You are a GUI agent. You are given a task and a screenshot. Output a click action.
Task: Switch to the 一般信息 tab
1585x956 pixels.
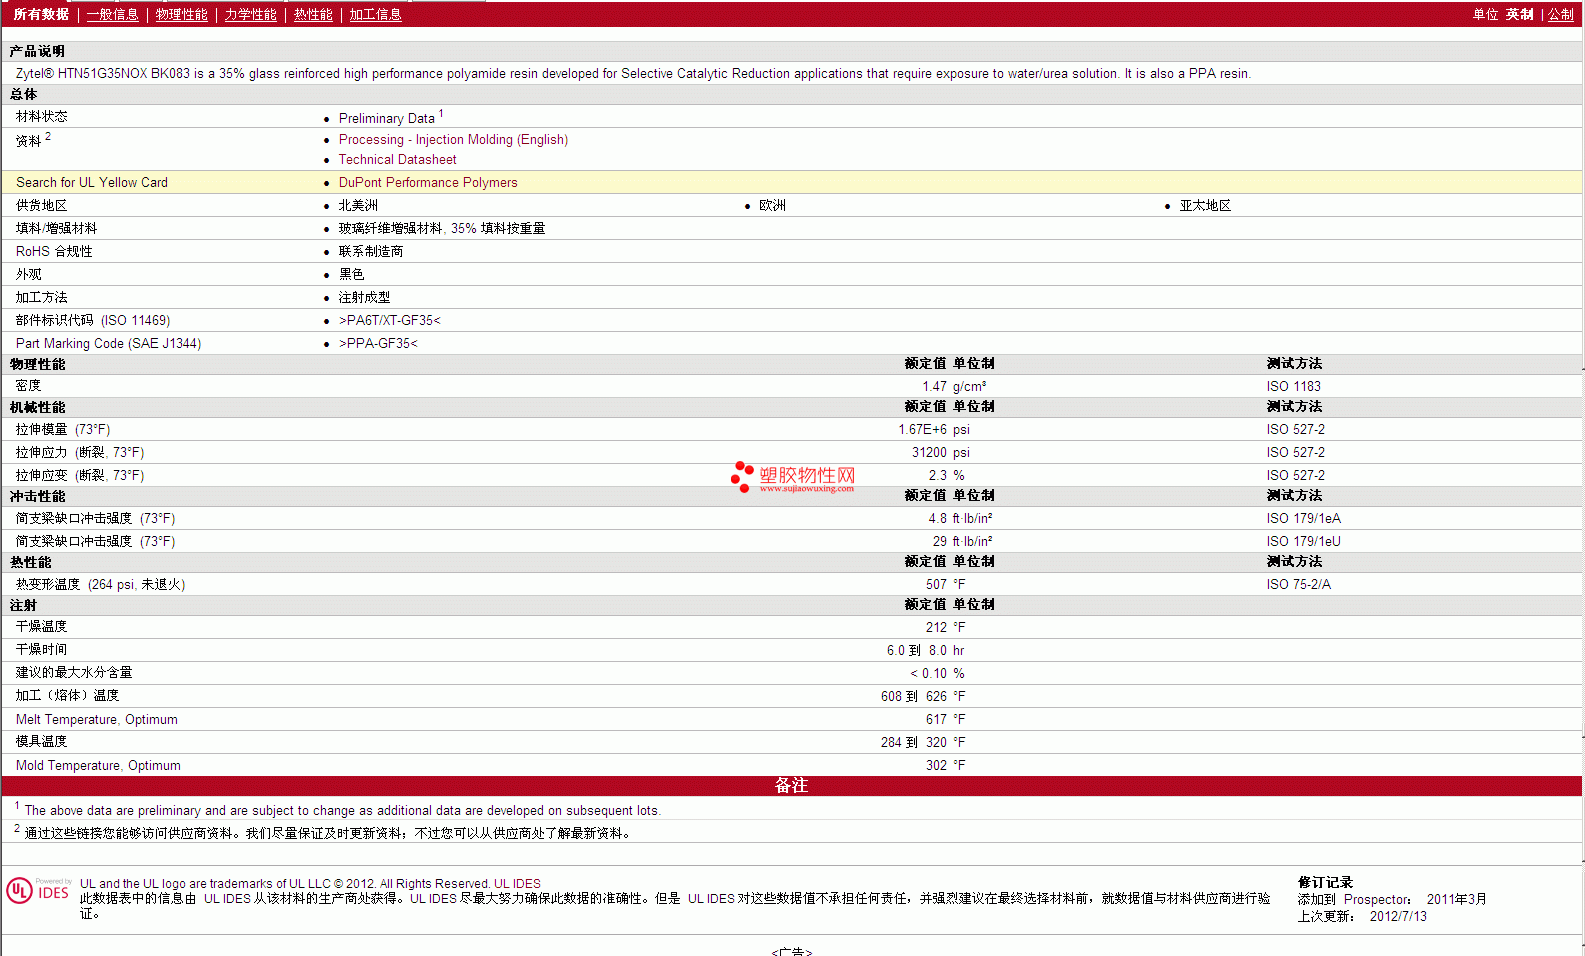point(112,14)
